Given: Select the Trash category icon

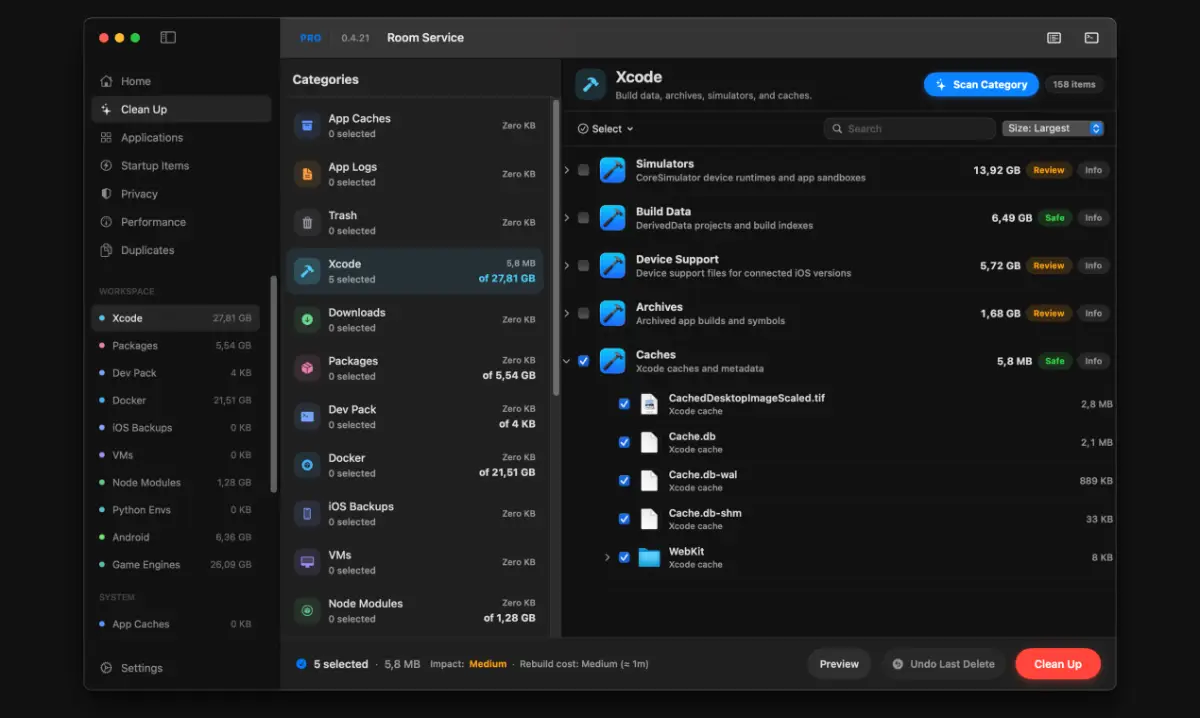Looking at the screenshot, I should [x=307, y=222].
